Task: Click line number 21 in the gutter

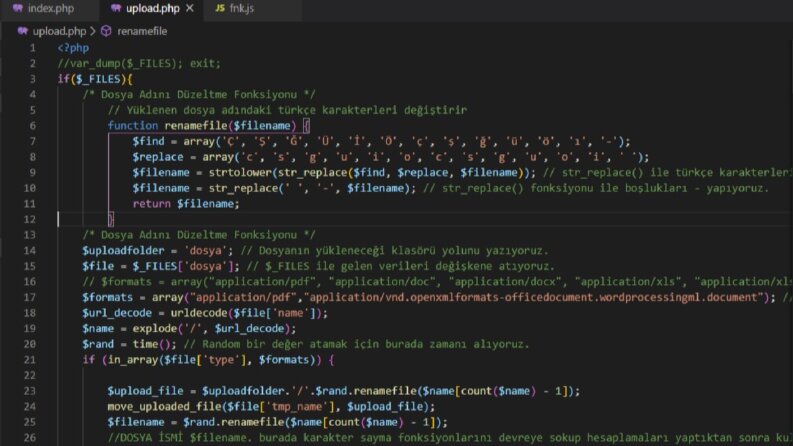Action: coord(30,360)
